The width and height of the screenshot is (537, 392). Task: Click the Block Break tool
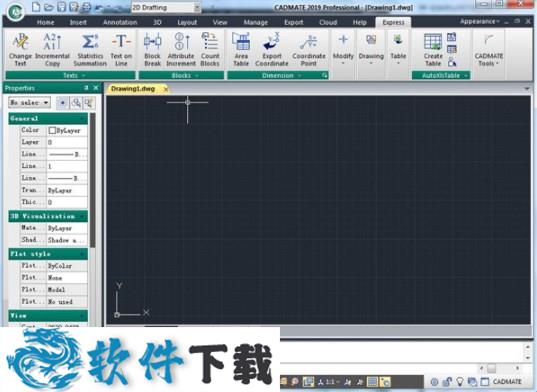tap(152, 50)
